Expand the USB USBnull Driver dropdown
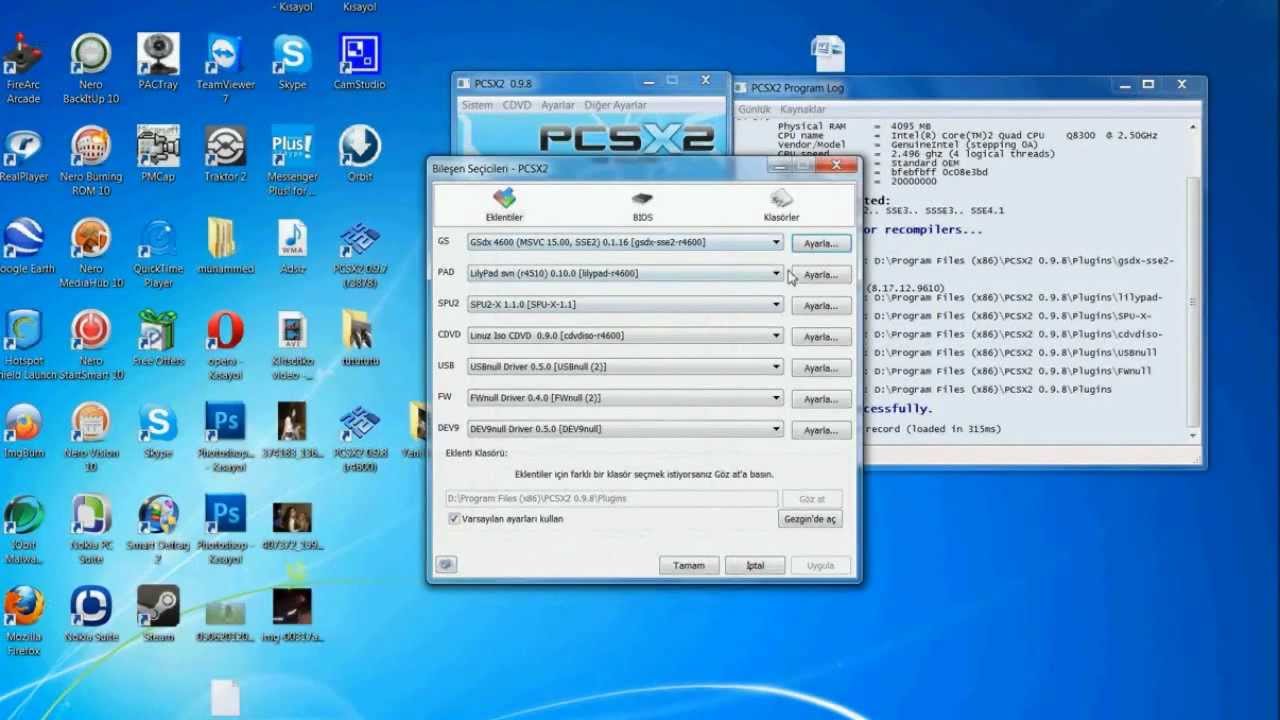The height and width of the screenshot is (720, 1280). click(776, 366)
